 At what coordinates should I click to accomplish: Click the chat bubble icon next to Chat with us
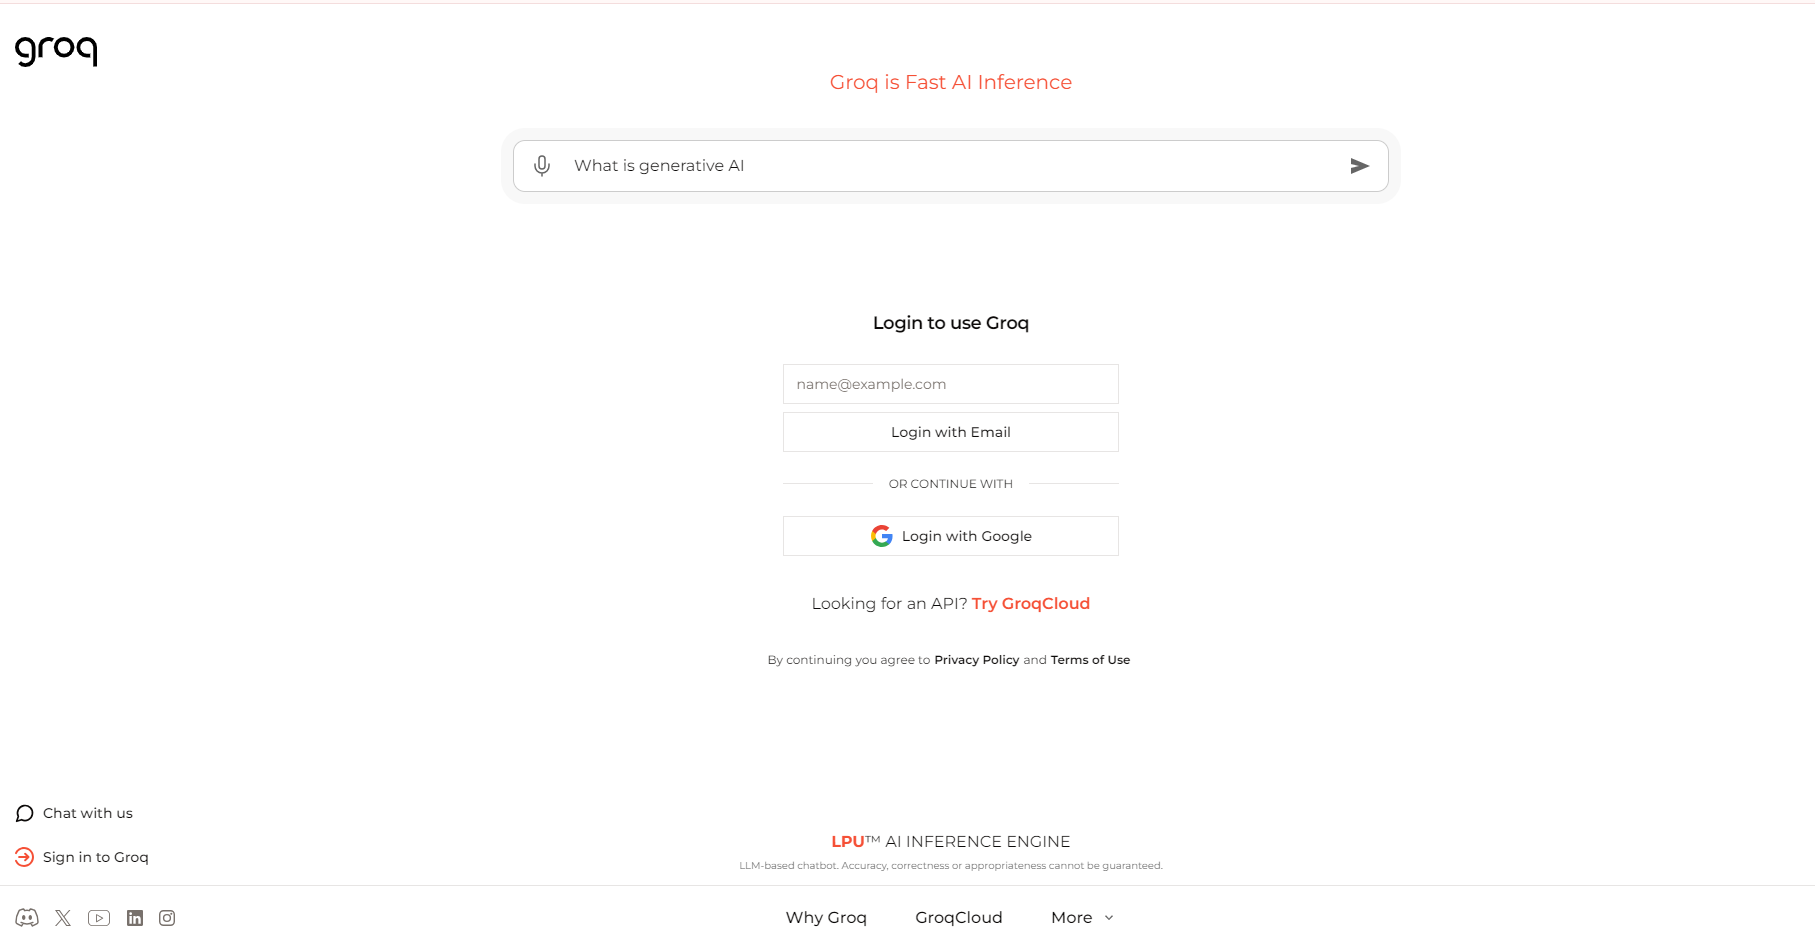24,813
